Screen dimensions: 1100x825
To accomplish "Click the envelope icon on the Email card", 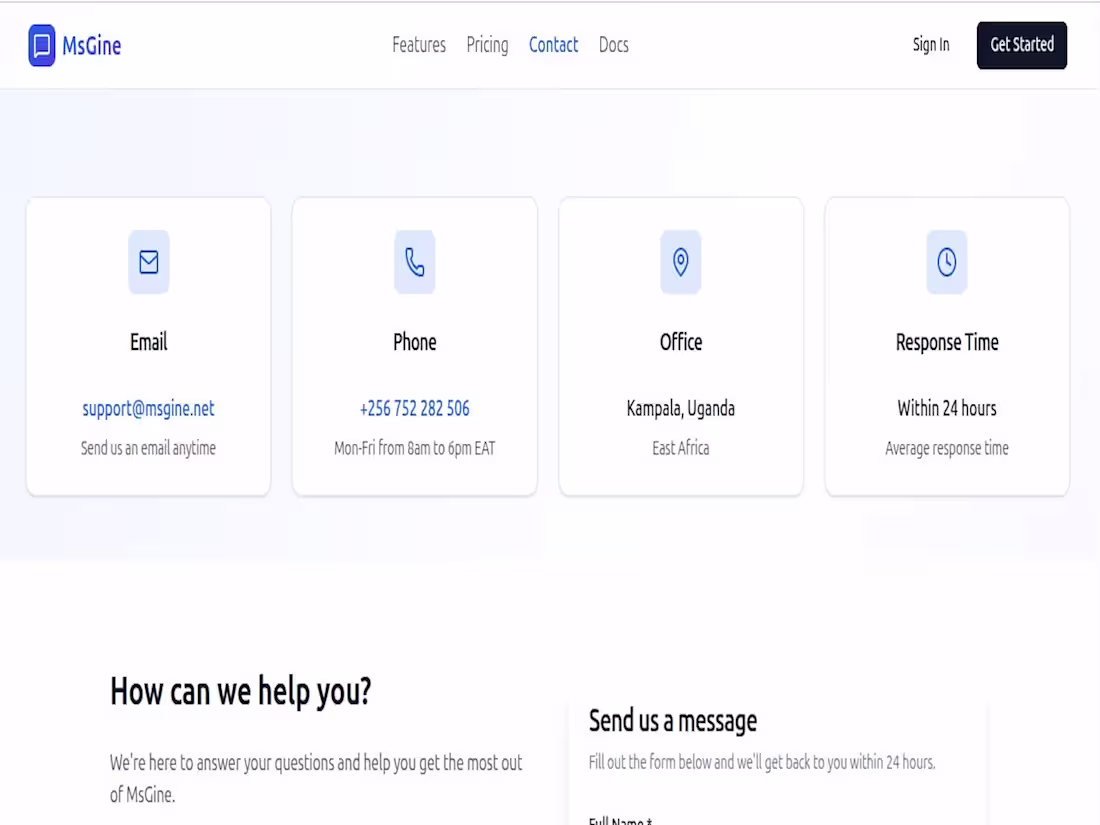I will (148, 262).
